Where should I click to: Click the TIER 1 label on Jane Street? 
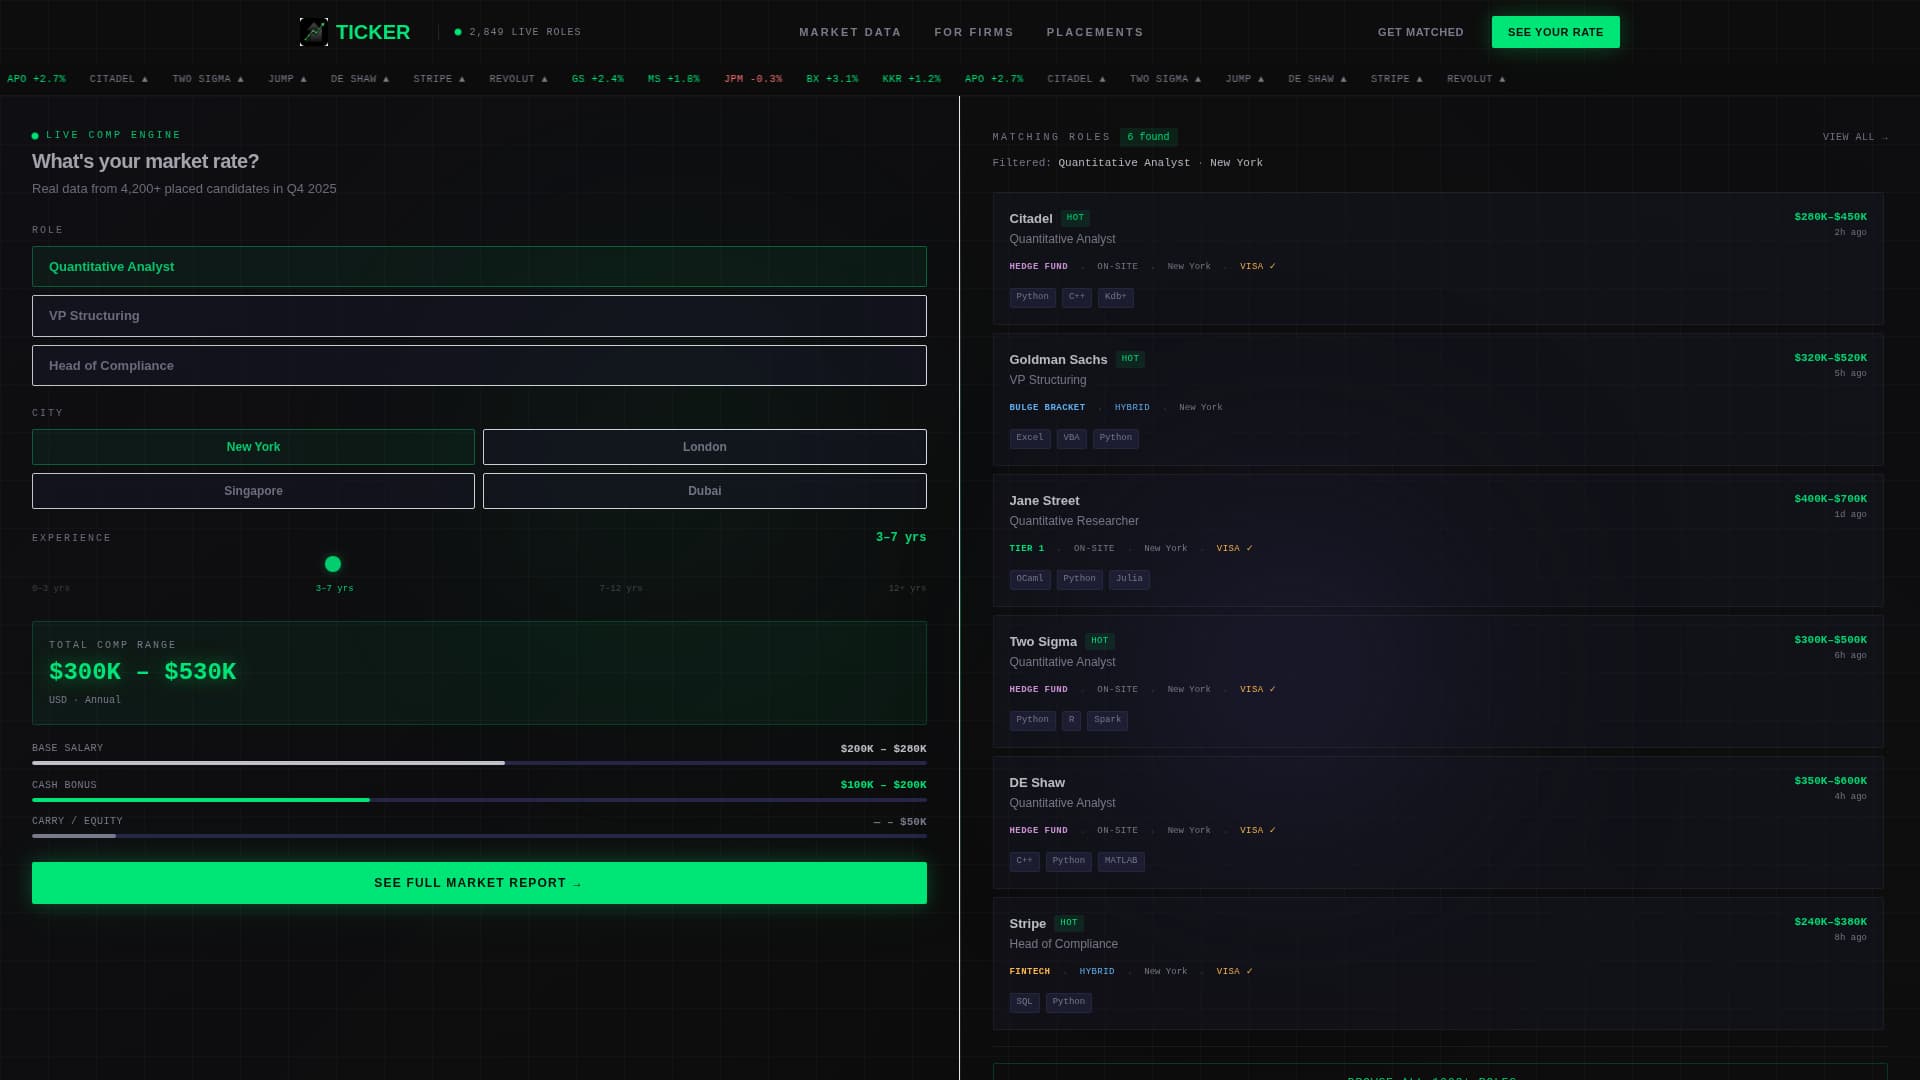click(x=1027, y=549)
